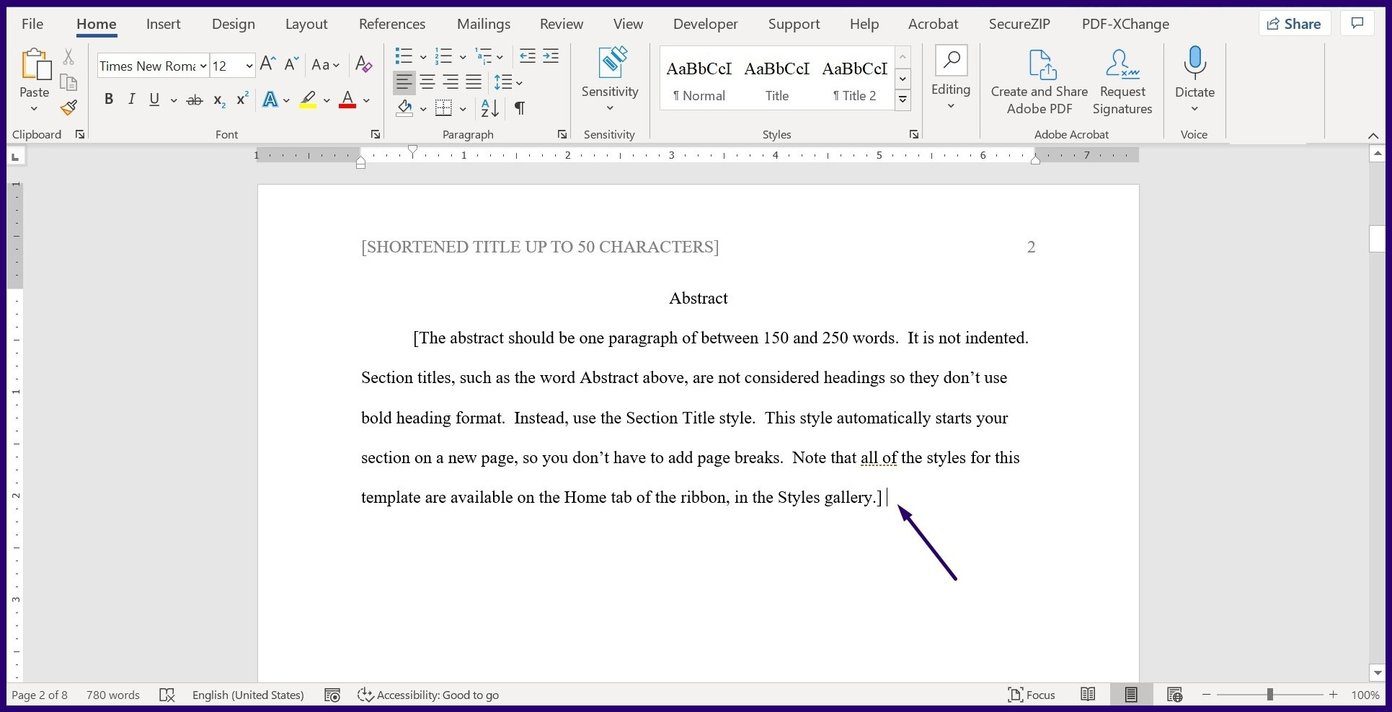Click the 100% zoom level
This screenshot has width=1392, height=712.
(1365, 695)
